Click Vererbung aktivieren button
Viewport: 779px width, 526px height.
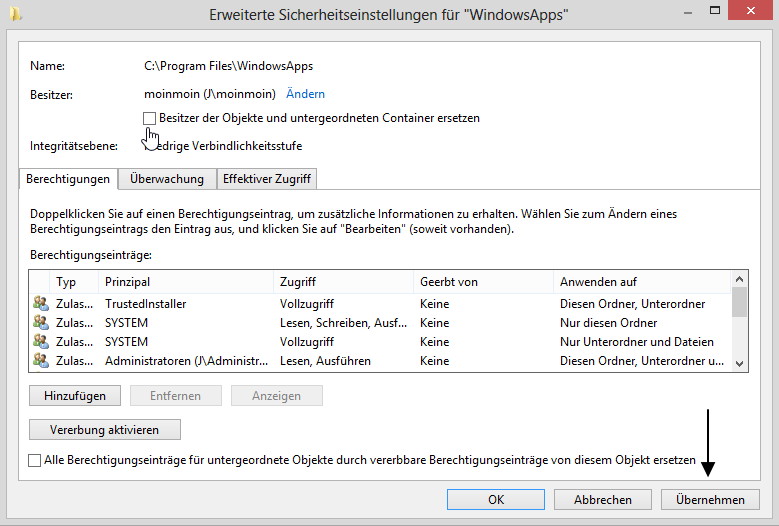(x=104, y=430)
